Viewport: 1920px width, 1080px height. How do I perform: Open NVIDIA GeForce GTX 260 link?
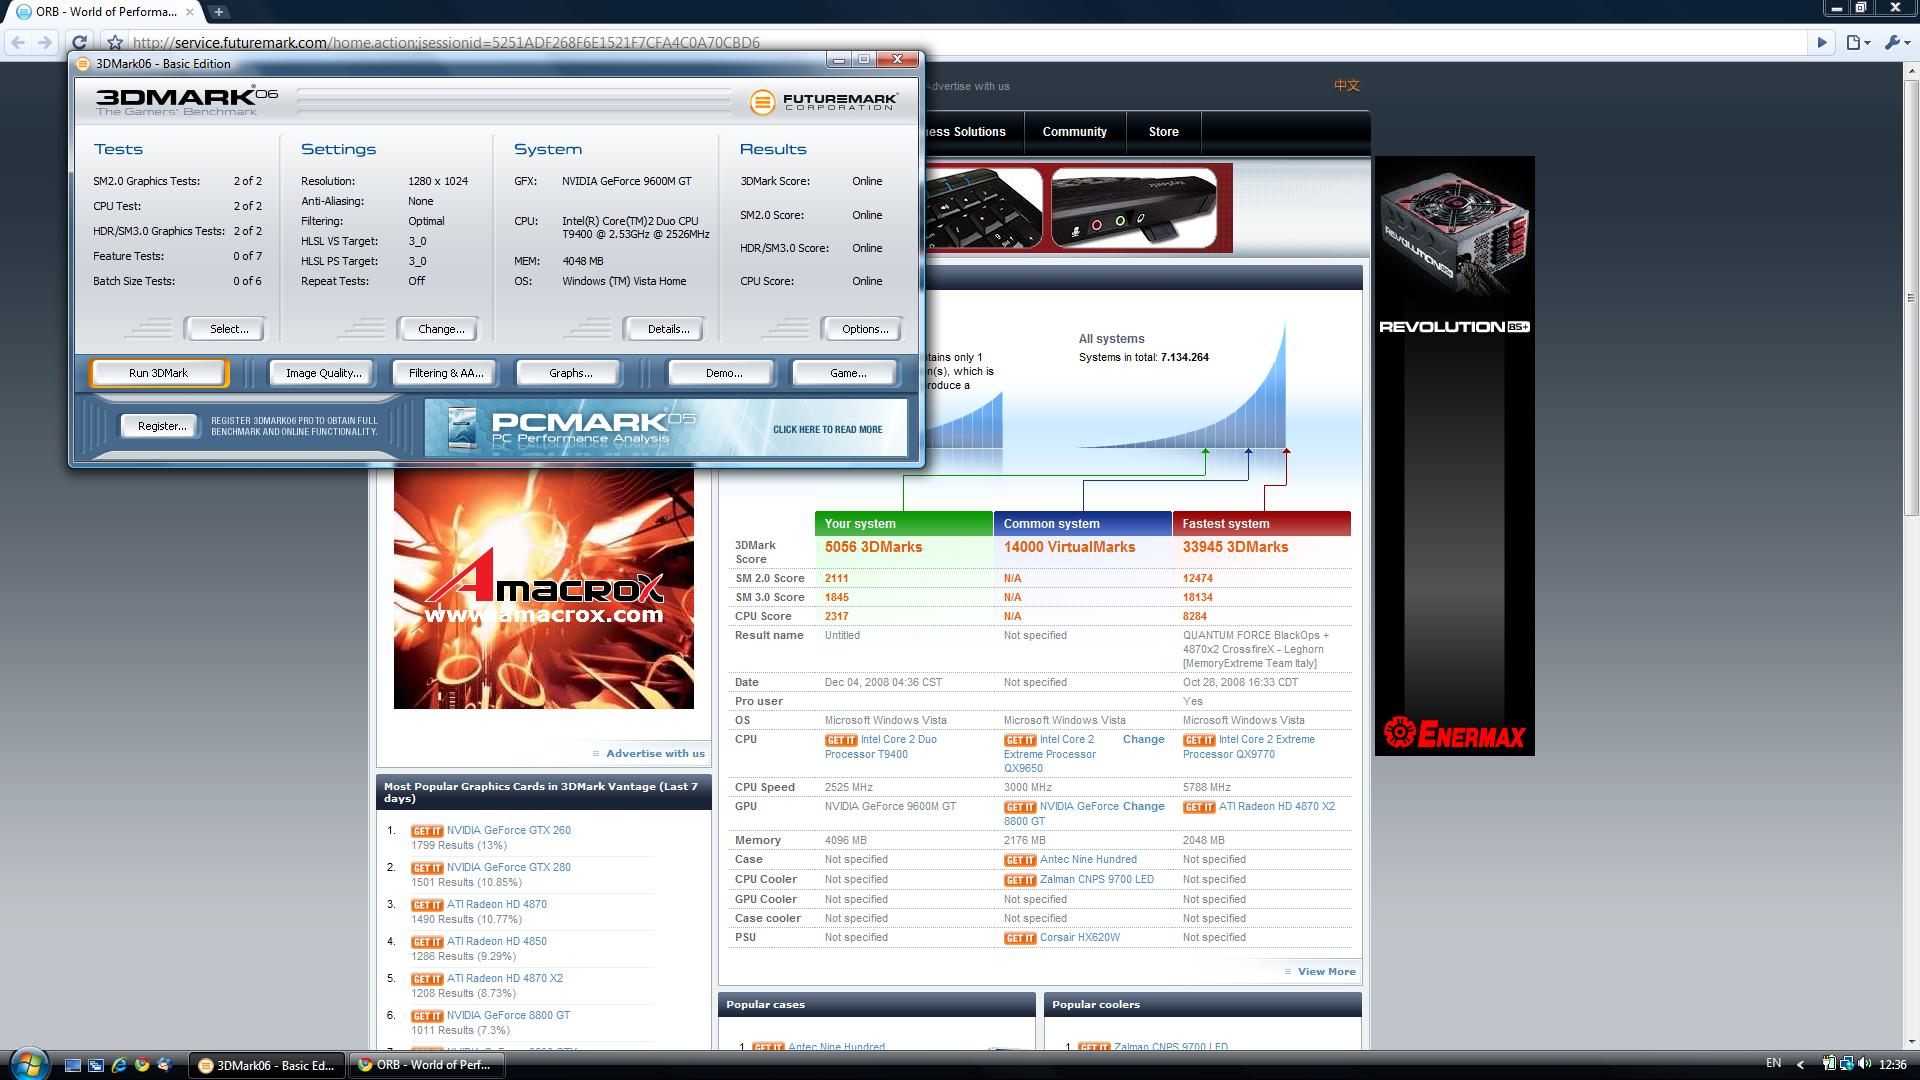[x=508, y=831]
